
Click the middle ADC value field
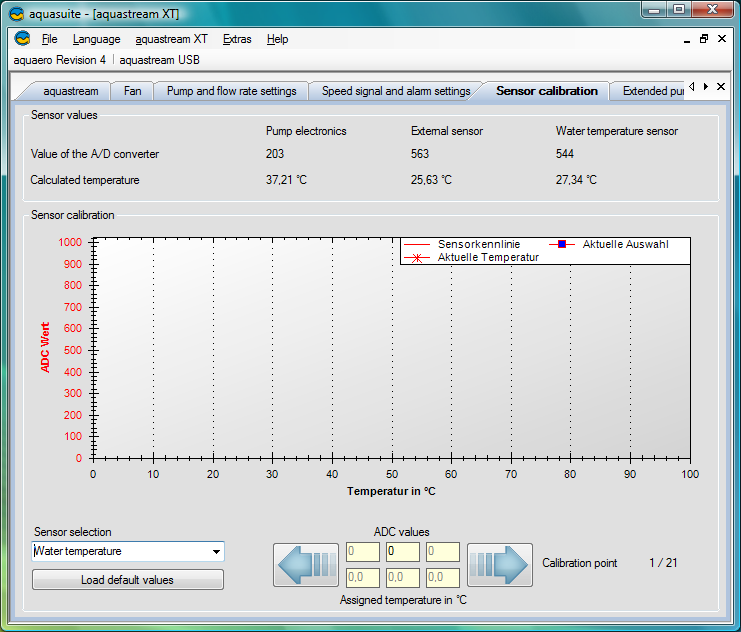point(403,552)
